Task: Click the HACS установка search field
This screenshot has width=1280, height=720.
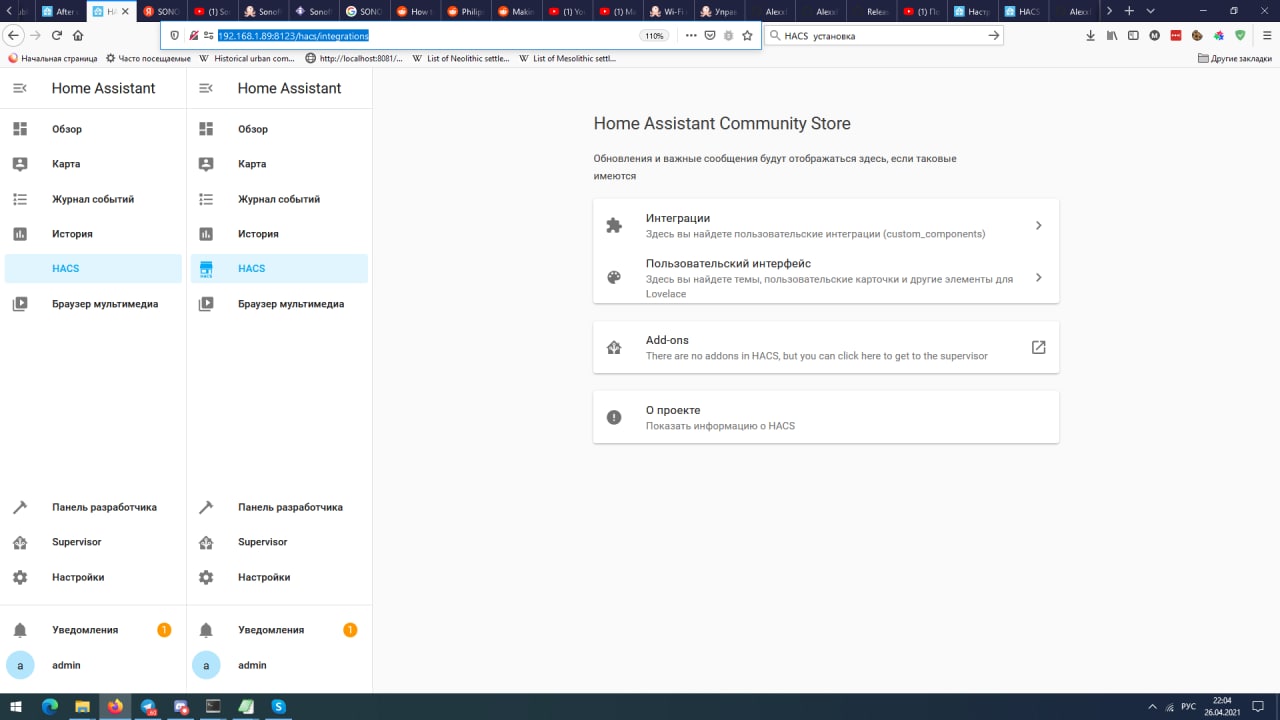Action: 883,35
